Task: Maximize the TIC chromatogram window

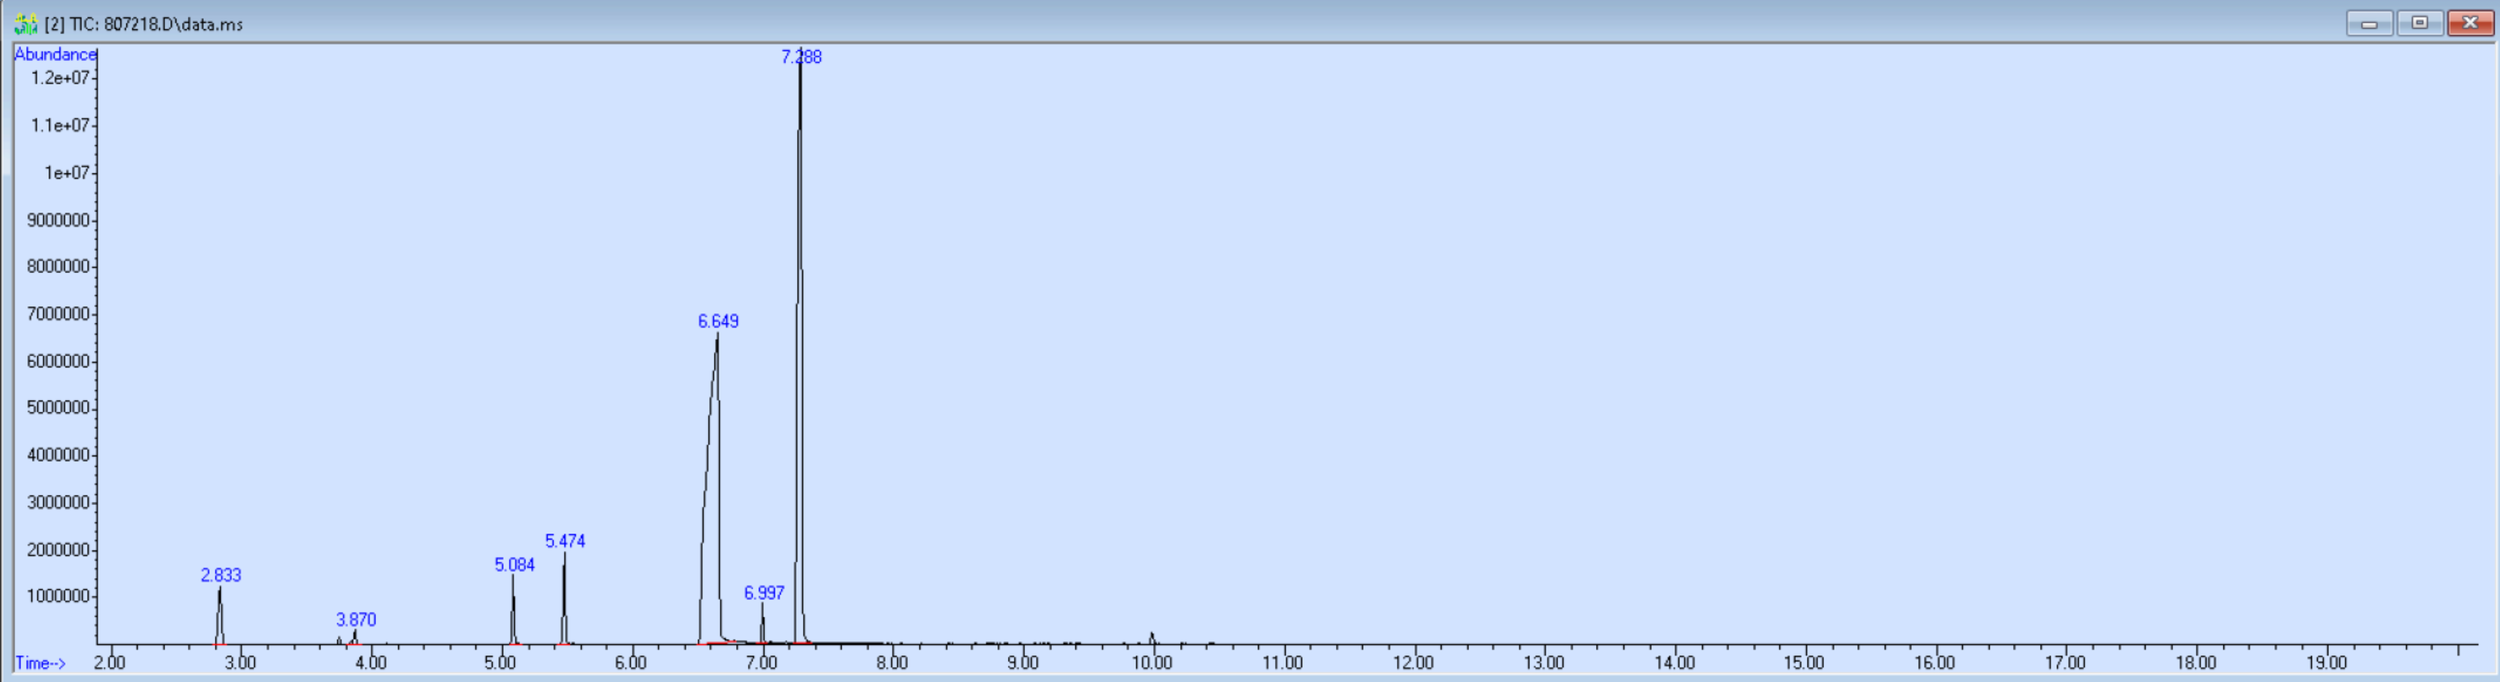Action: (2420, 23)
